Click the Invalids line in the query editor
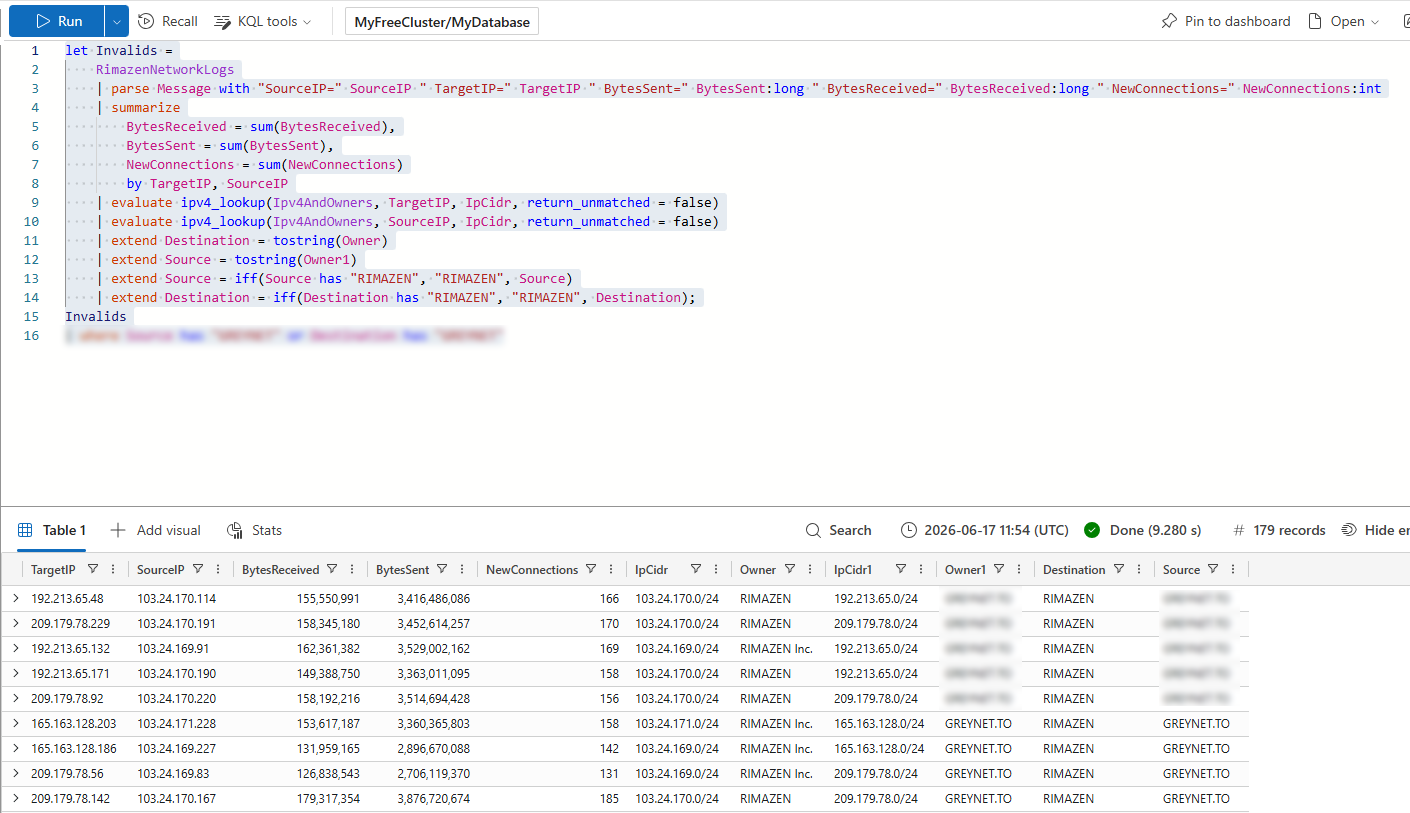 click(x=96, y=316)
